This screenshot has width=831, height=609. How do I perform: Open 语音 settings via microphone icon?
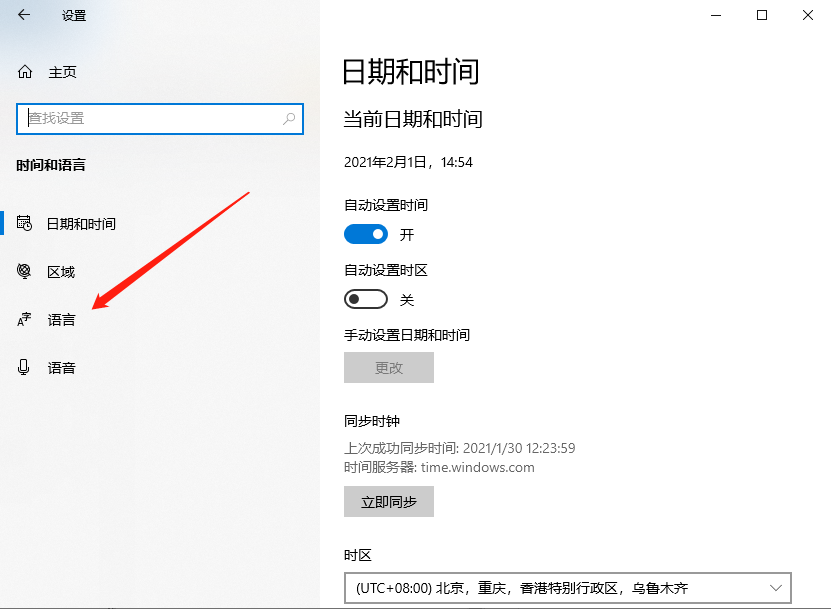coord(24,367)
